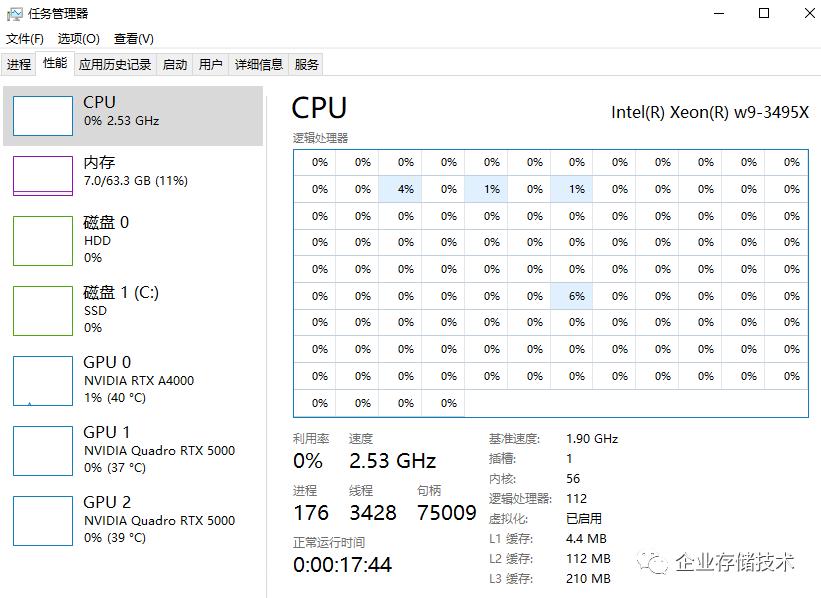Open the 查看(V) menu
The height and width of the screenshot is (598, 821).
[x=131, y=38]
